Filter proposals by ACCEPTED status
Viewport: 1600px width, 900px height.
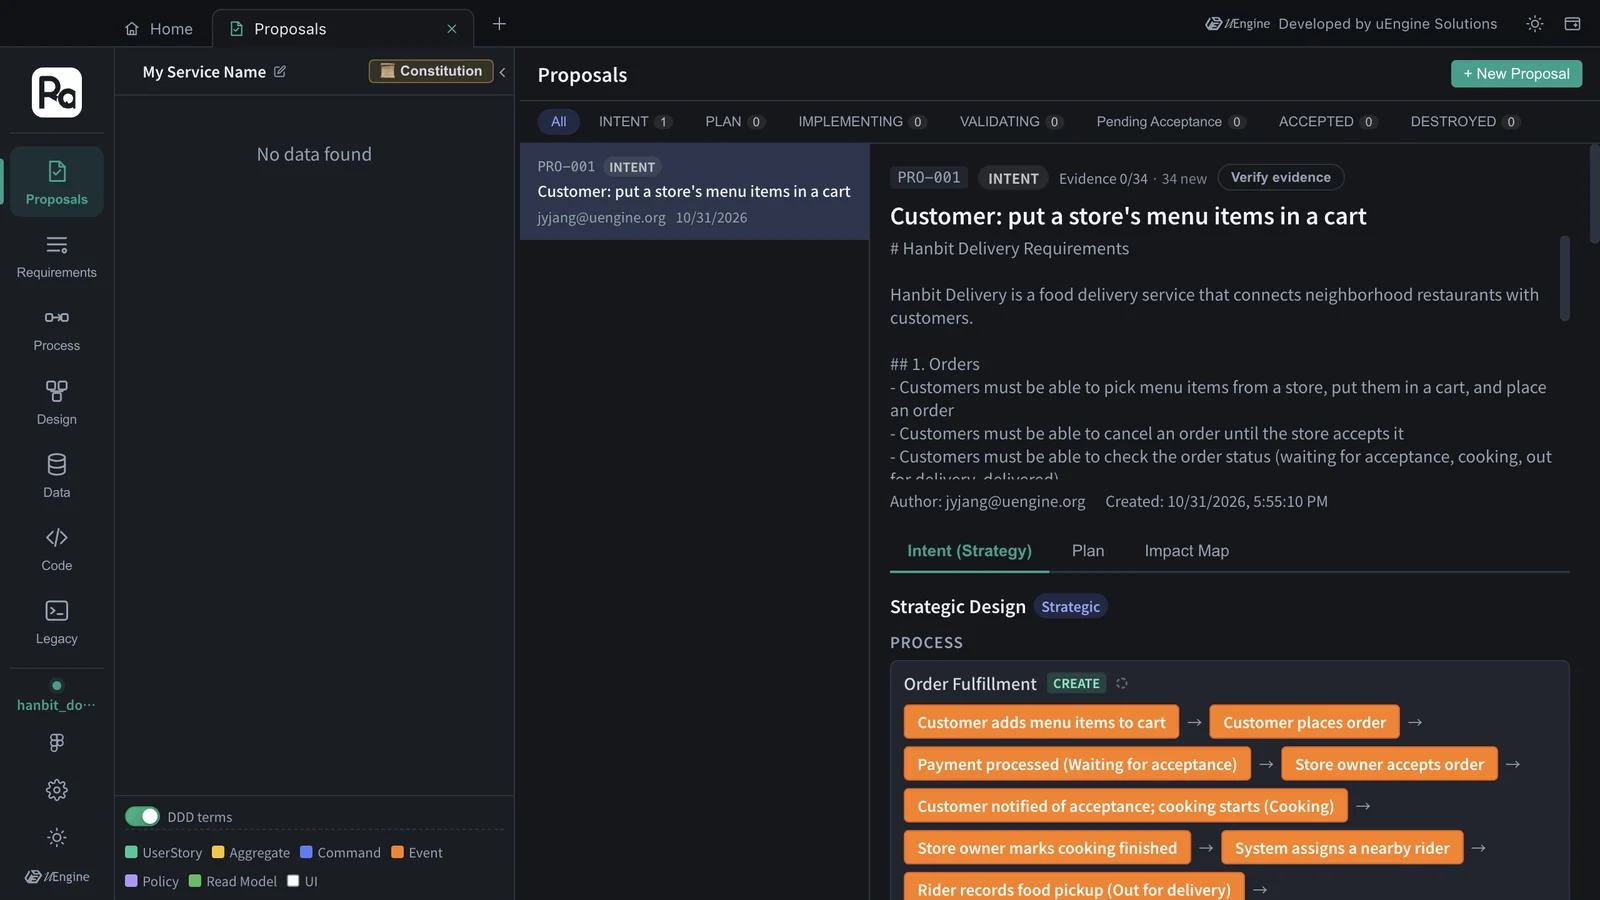pos(1328,121)
